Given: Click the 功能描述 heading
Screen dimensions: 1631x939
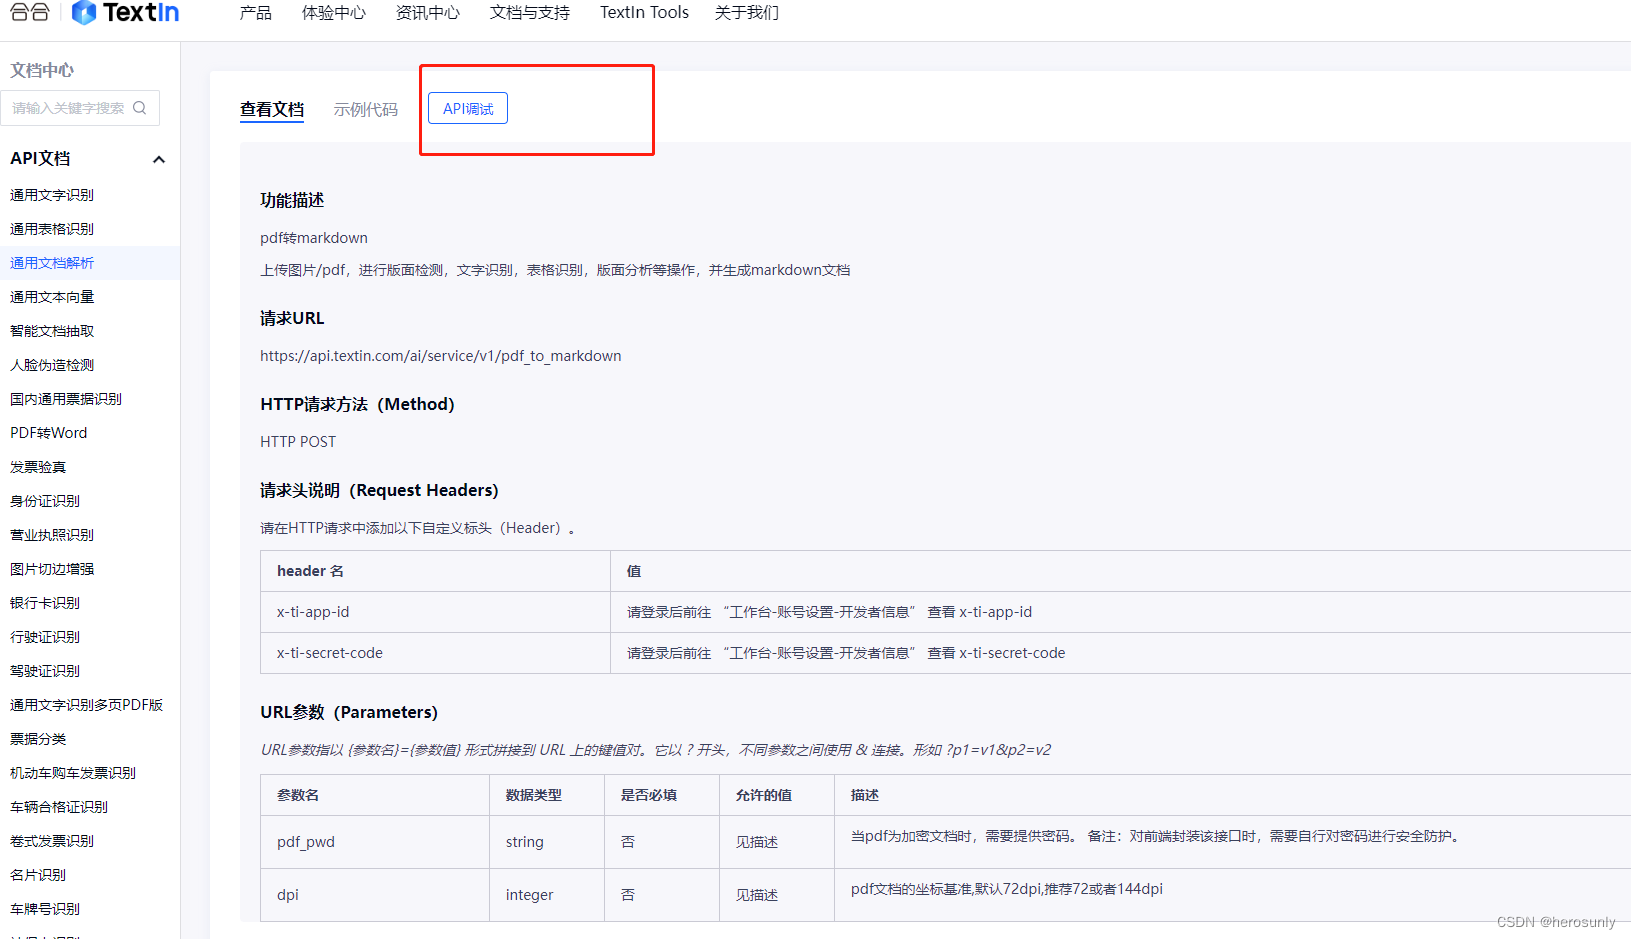Looking at the screenshot, I should (292, 201).
